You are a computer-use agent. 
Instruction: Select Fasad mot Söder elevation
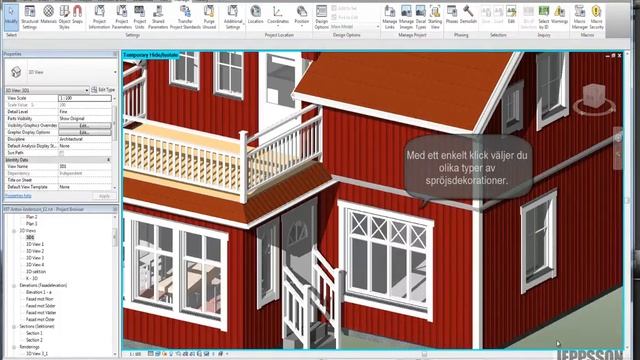coord(40,306)
